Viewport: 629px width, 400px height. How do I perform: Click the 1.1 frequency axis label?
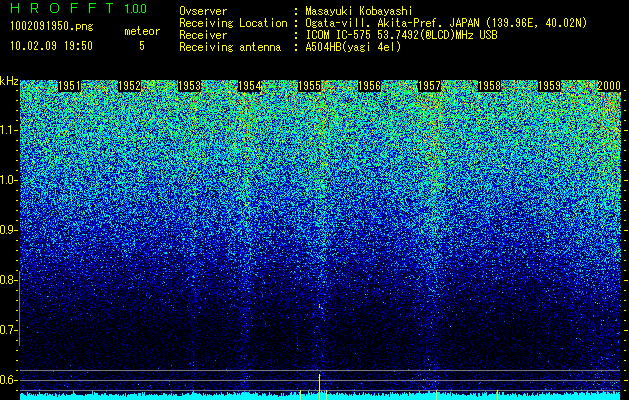[7, 130]
